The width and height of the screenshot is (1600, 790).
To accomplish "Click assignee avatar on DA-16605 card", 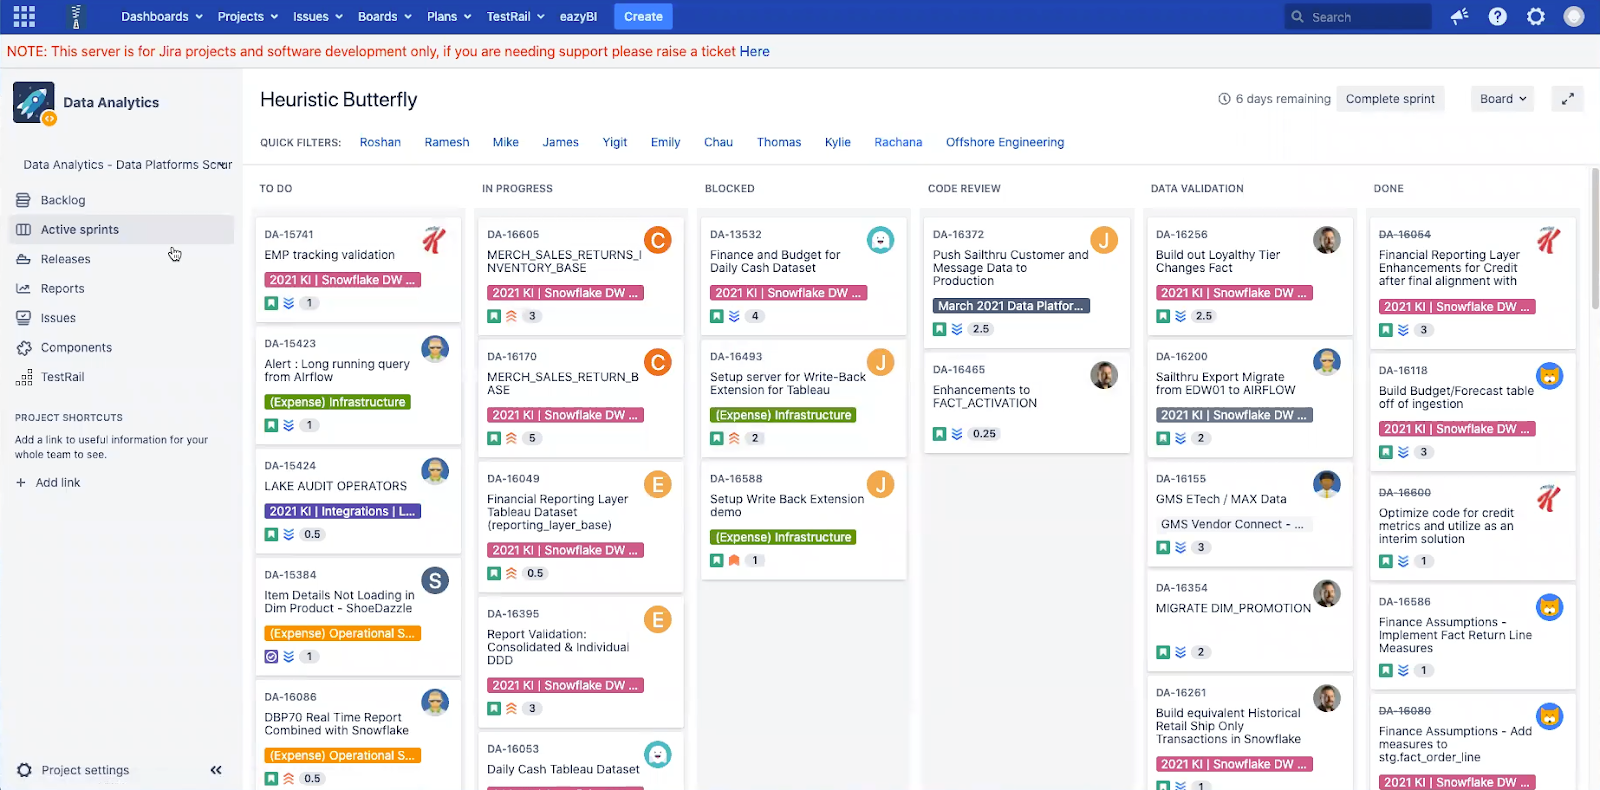I will click(657, 240).
